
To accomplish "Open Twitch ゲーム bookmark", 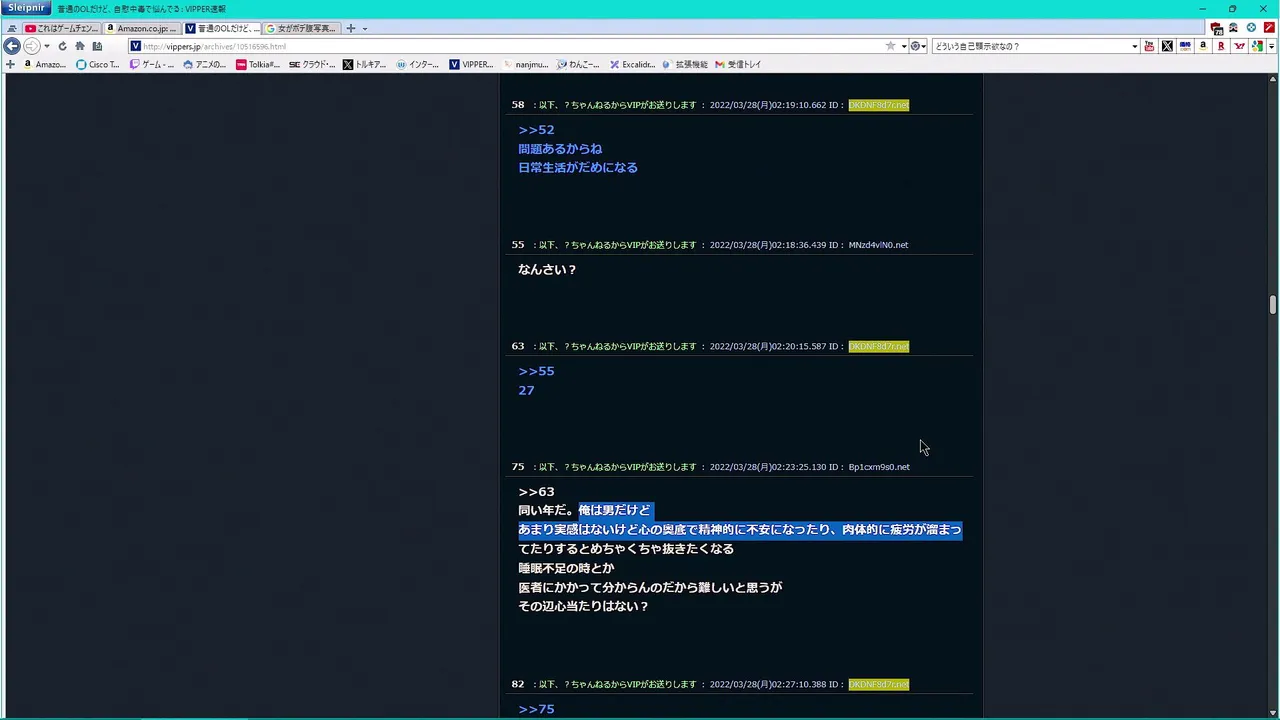I will click(152, 64).
